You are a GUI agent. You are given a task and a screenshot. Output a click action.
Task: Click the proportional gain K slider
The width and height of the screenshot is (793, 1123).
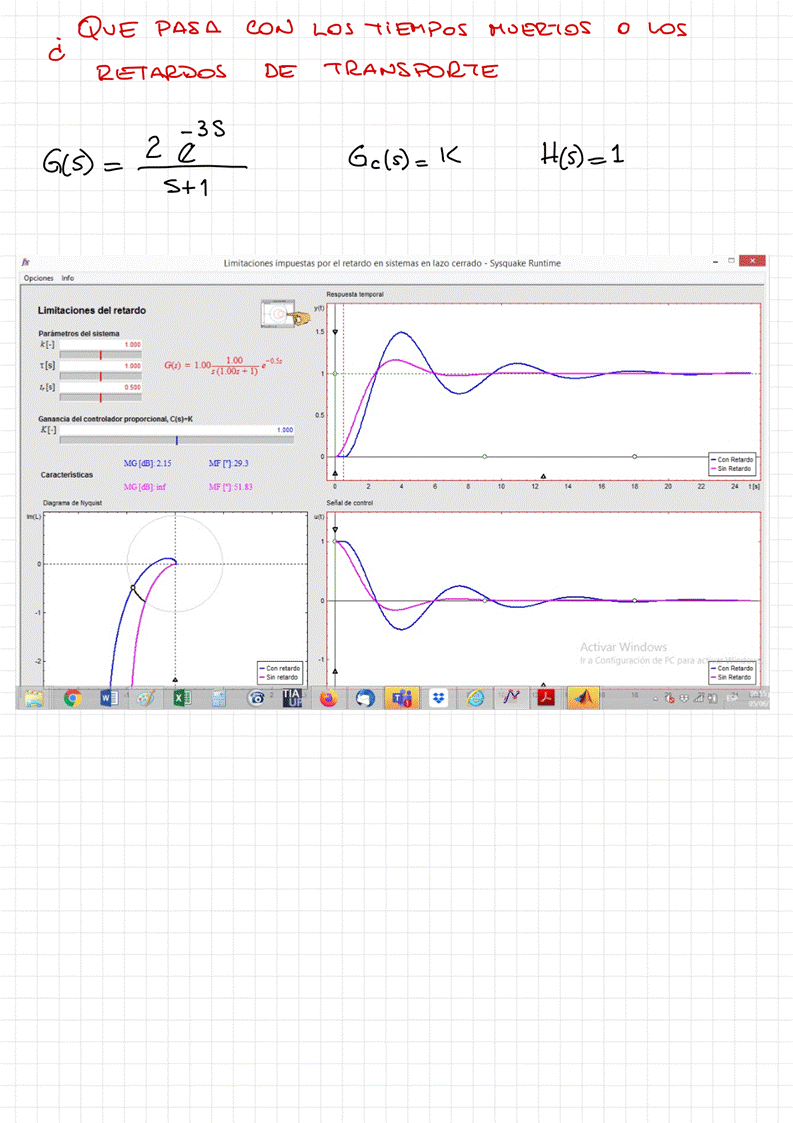(176, 439)
